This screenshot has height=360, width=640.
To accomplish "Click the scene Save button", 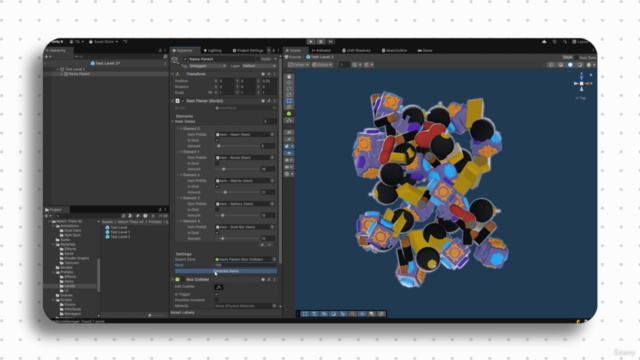I will coord(567,58).
